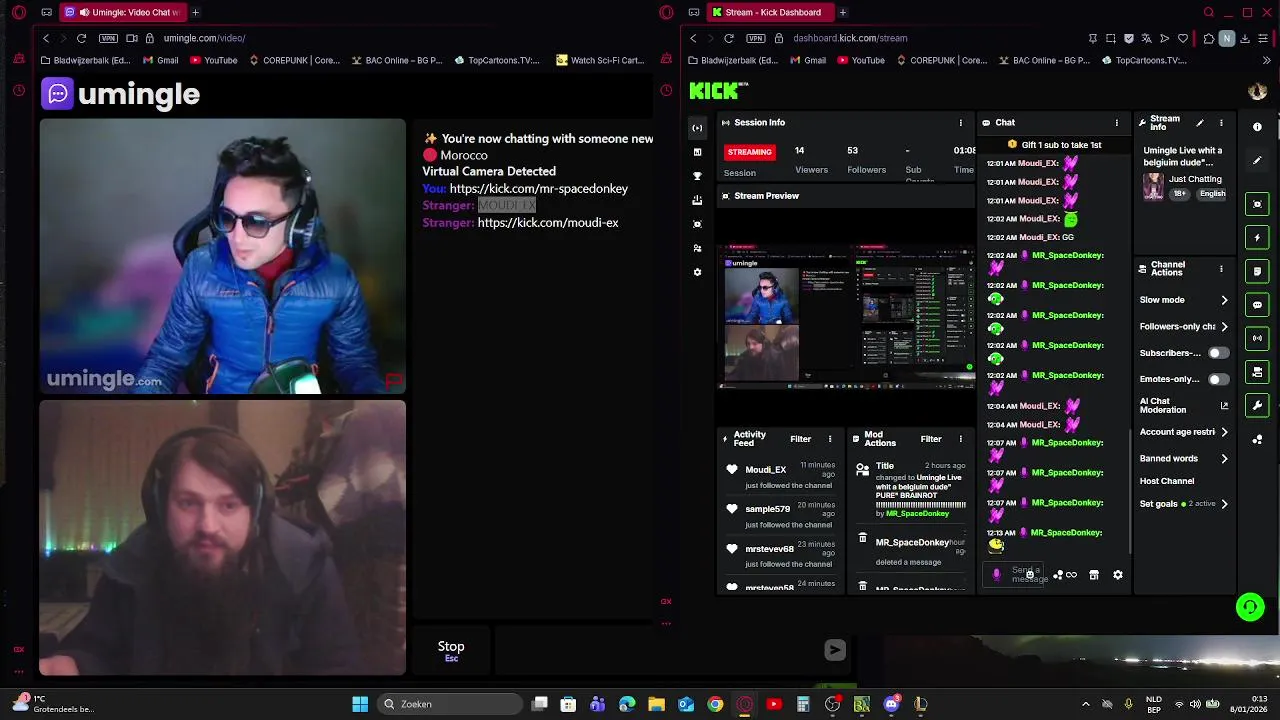Viewport: 1280px width, 720px height.
Task: Open the Kick user avatar menu
Action: [x=1257, y=91]
